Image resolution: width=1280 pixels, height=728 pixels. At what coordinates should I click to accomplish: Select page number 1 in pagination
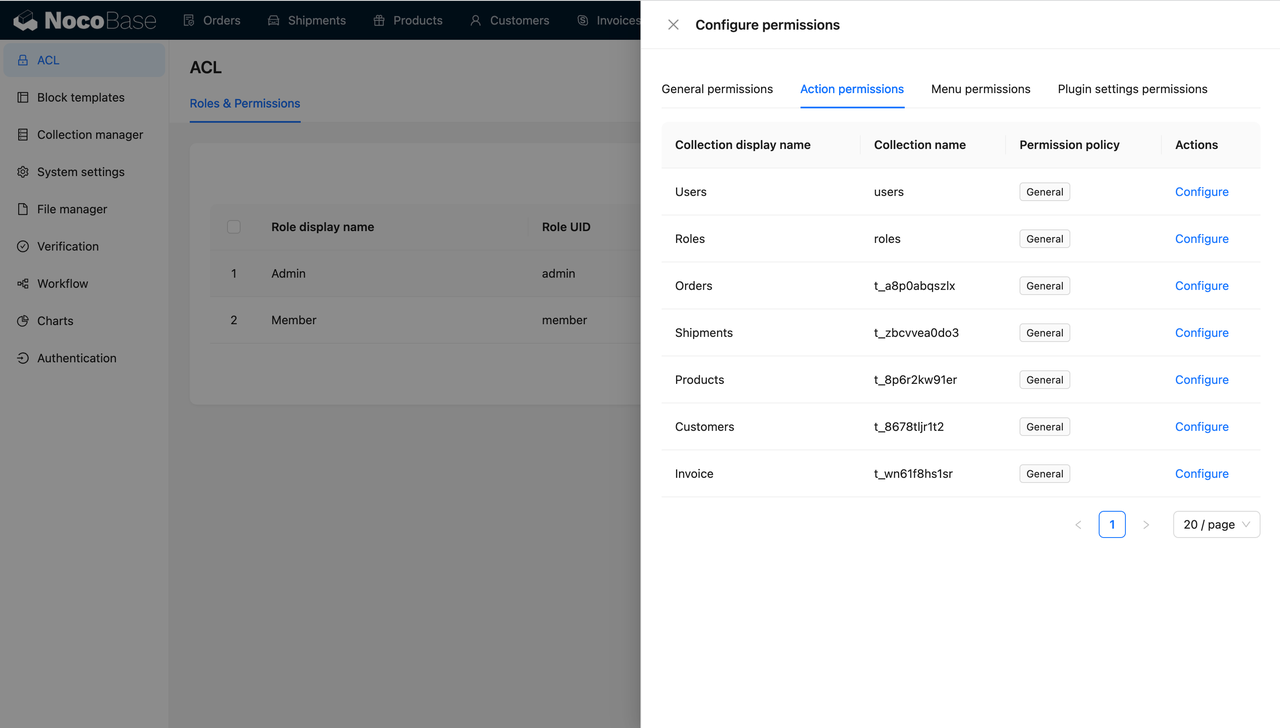1112,524
